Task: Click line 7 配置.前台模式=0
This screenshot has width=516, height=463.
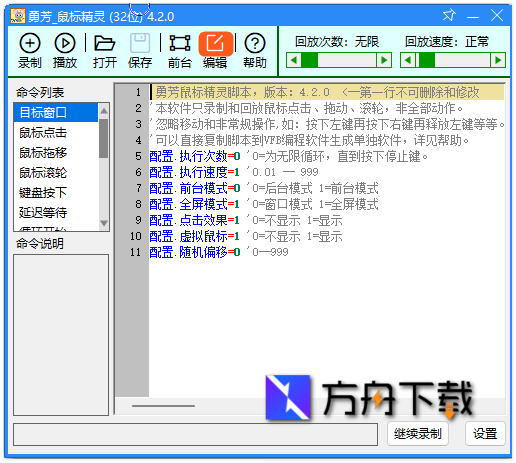Action: click(195, 188)
